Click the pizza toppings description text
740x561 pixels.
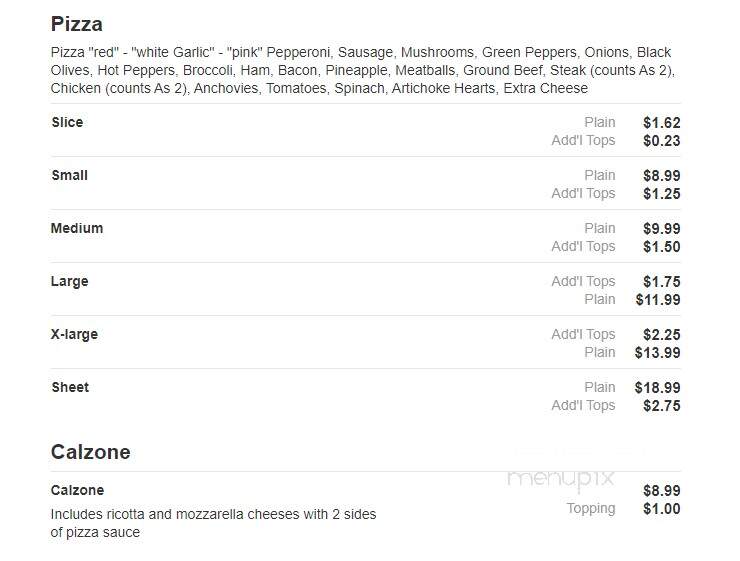coord(362,70)
